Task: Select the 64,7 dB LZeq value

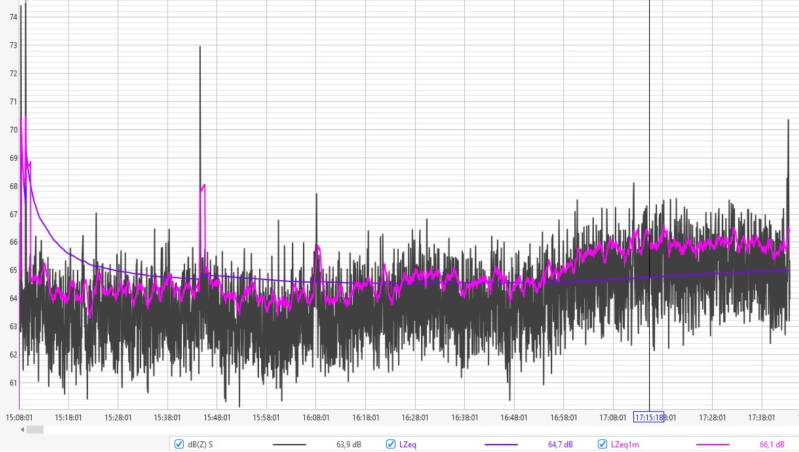Action: point(560,444)
